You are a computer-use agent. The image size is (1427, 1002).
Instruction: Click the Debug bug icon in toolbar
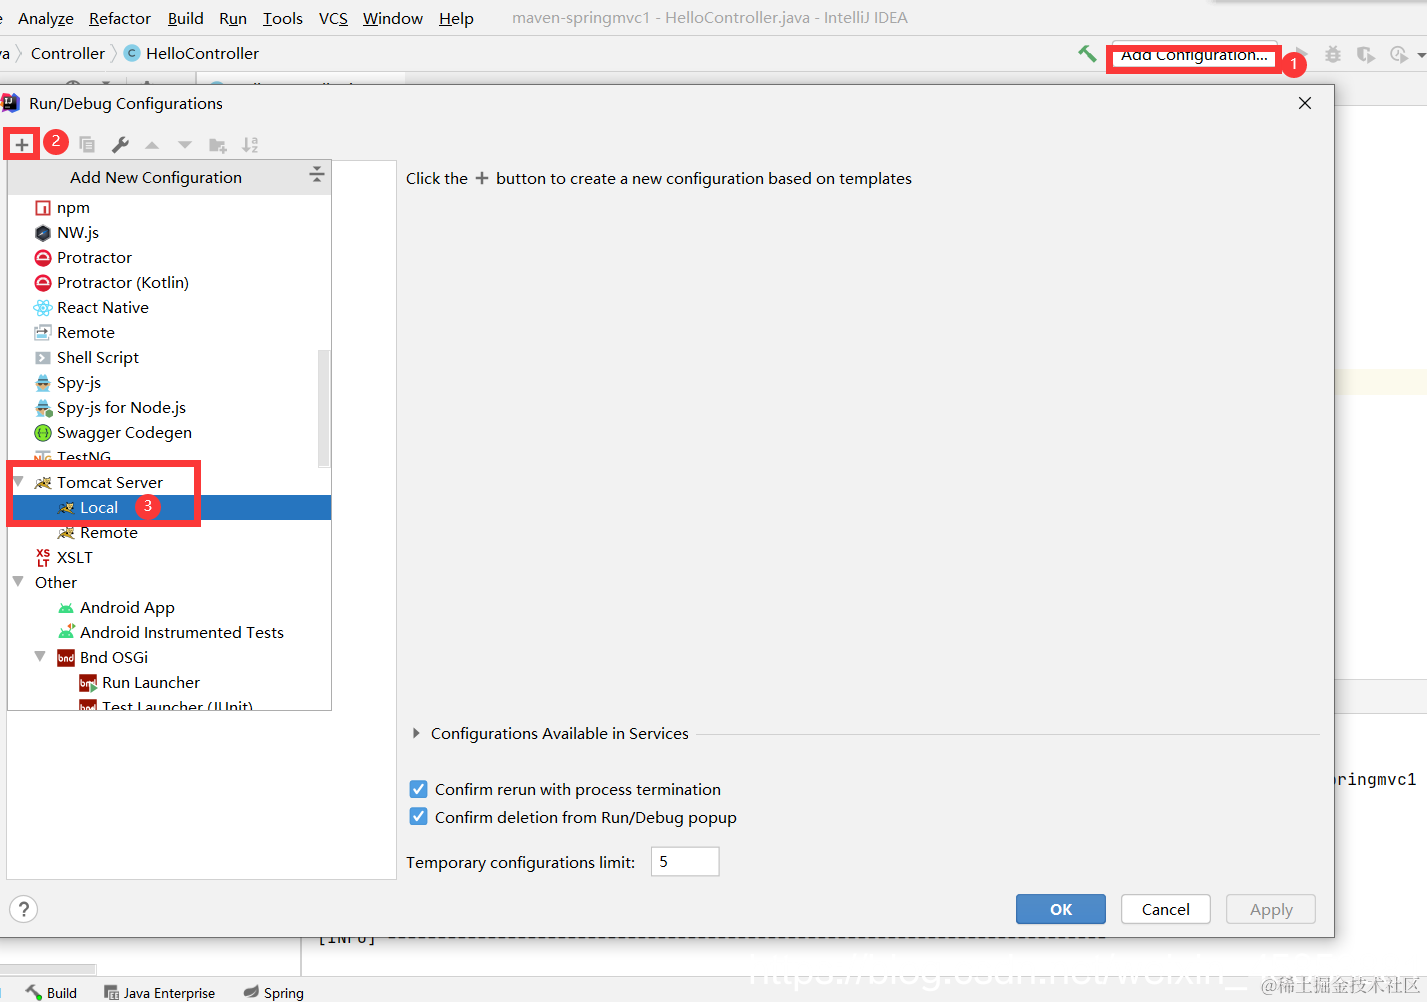[1333, 54]
